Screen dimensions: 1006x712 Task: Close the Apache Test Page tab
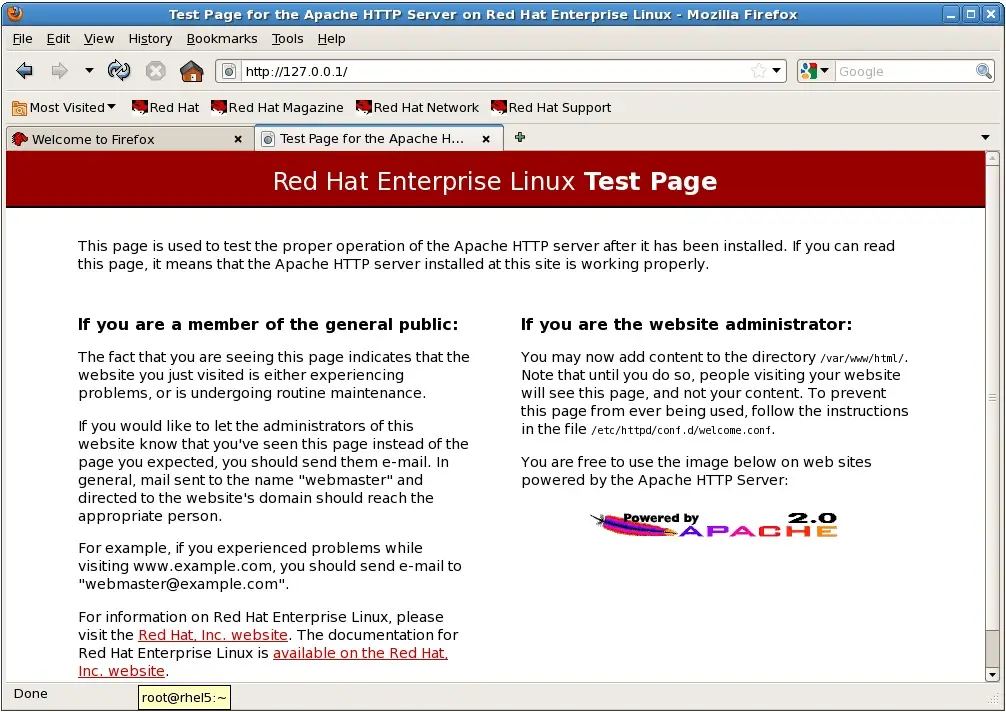point(487,139)
